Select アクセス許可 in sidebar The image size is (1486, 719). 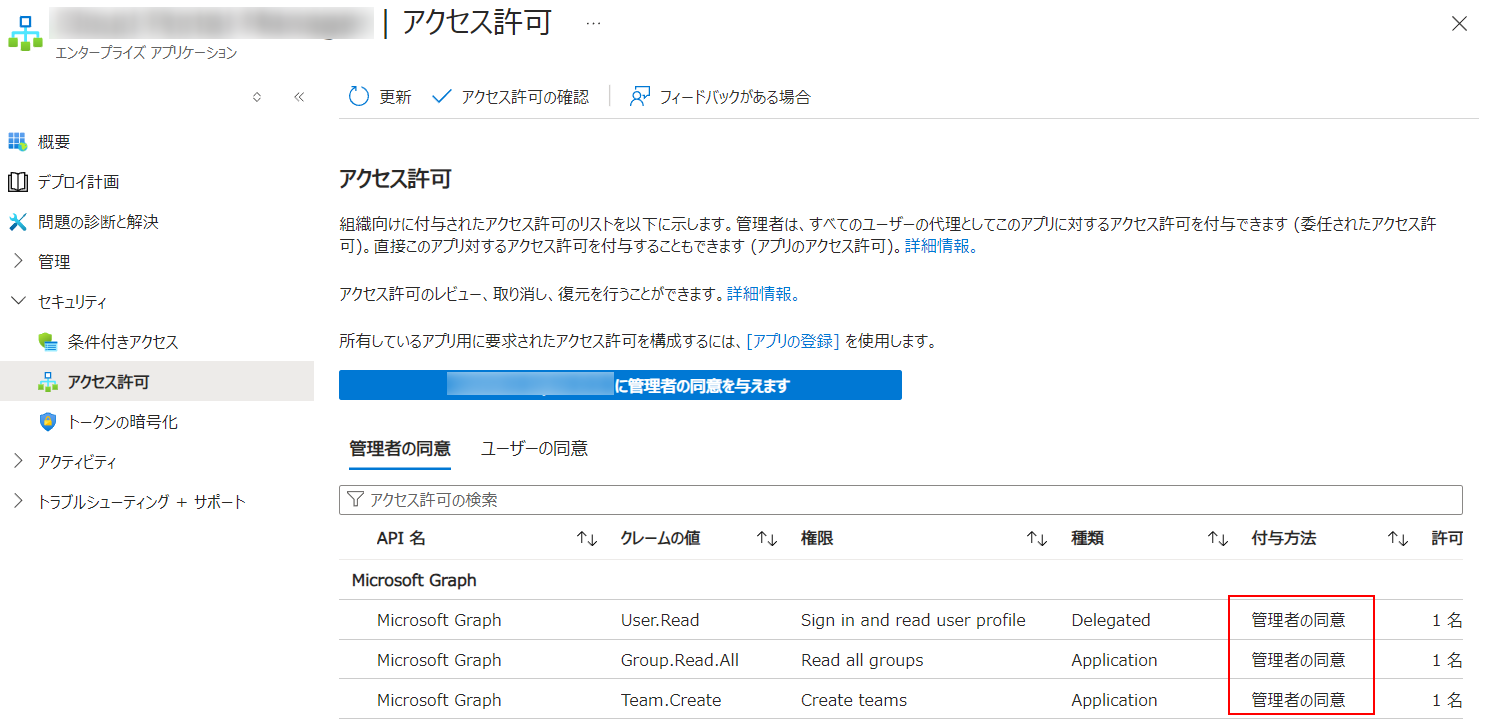pos(157,382)
